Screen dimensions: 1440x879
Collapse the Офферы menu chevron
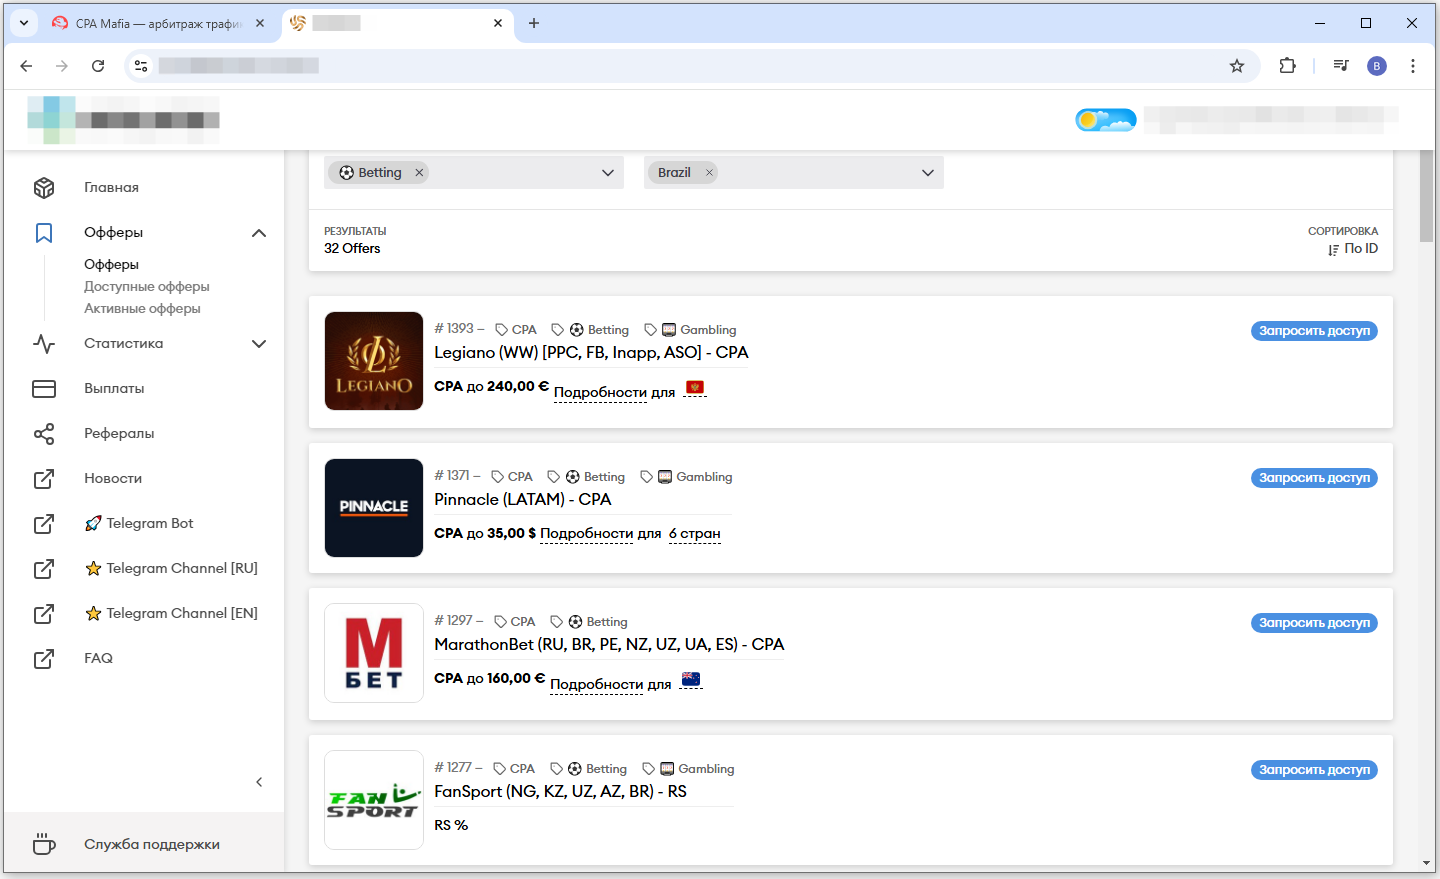(x=259, y=233)
